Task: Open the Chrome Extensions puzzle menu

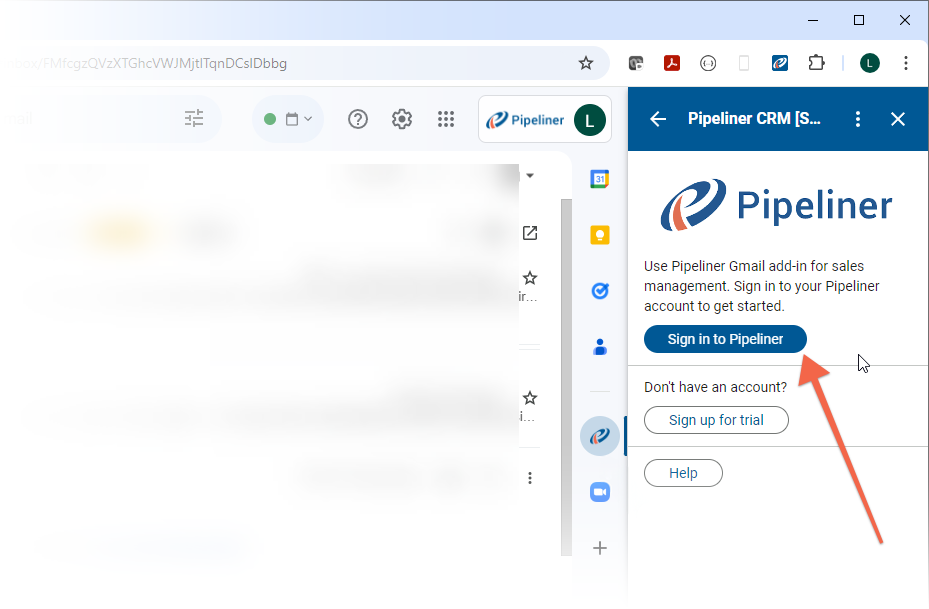Action: pos(816,63)
